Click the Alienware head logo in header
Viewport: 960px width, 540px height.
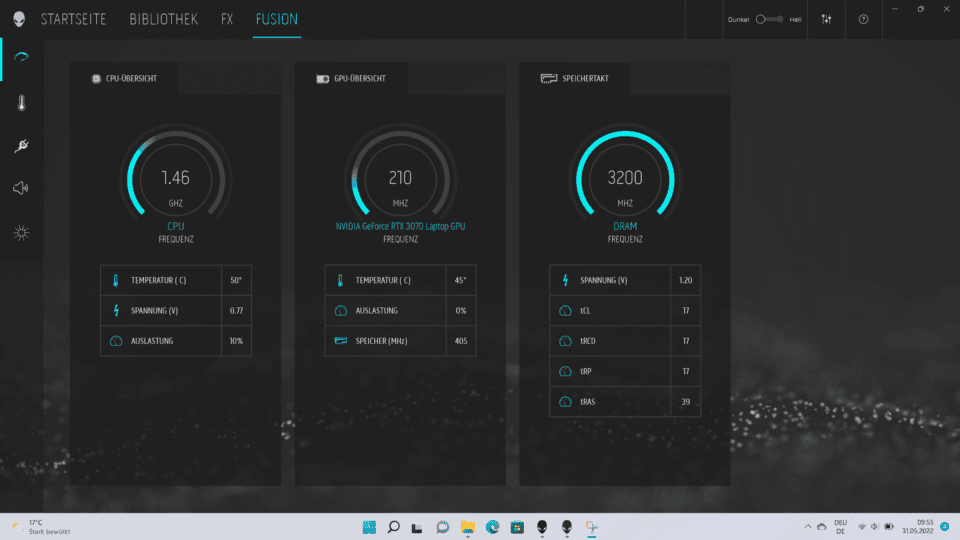point(20,19)
